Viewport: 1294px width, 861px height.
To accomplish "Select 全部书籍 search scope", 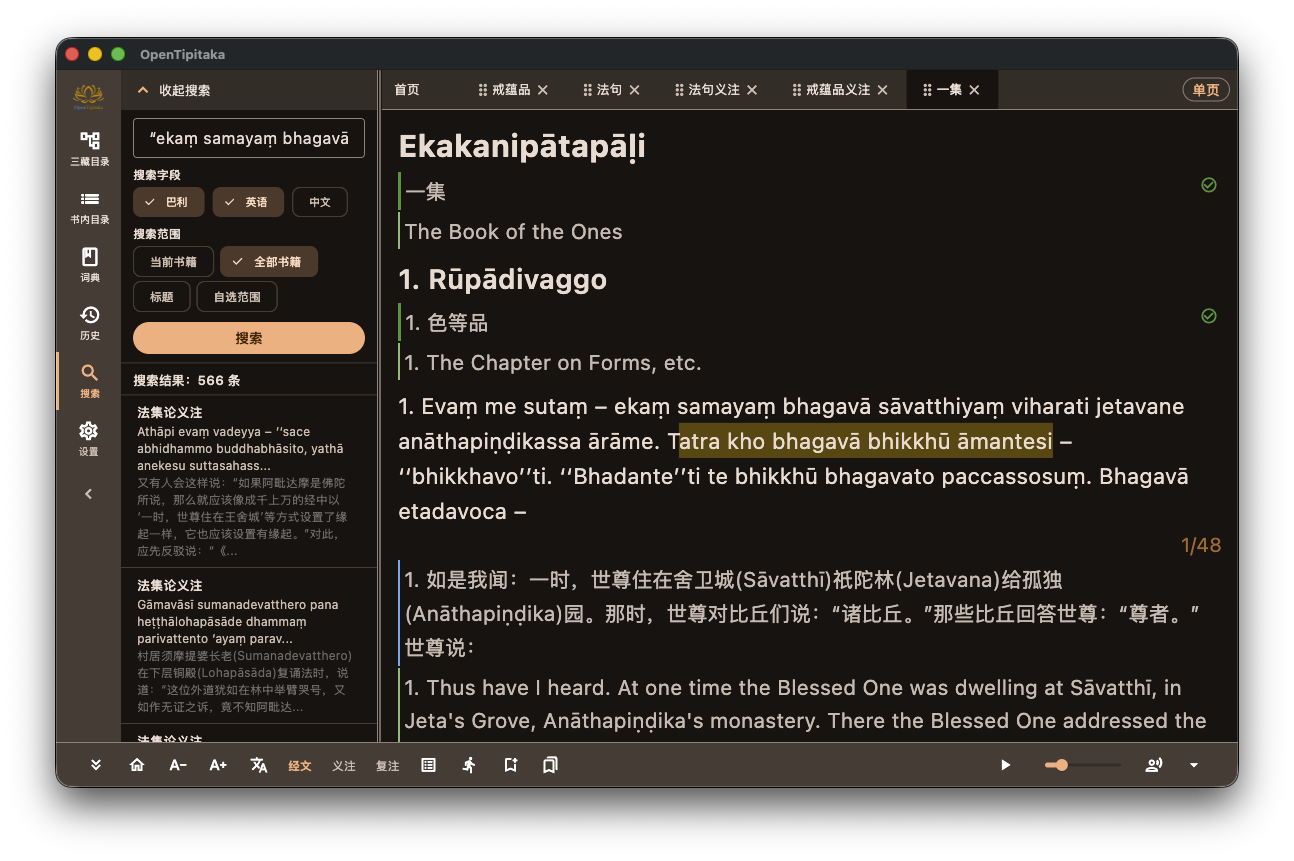I will click(x=269, y=262).
